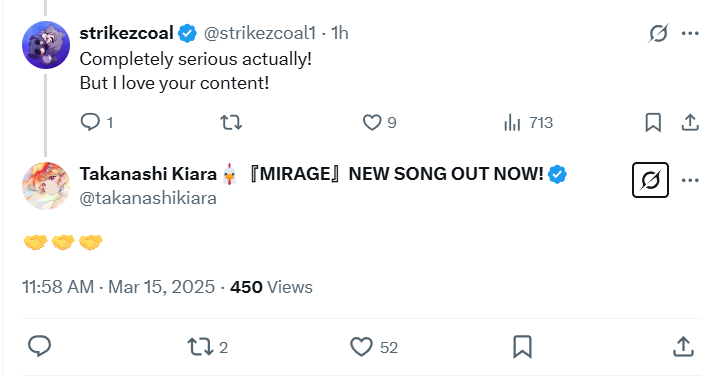
Task: Visit the @strikezcoal1 handle link
Action: click(260, 33)
